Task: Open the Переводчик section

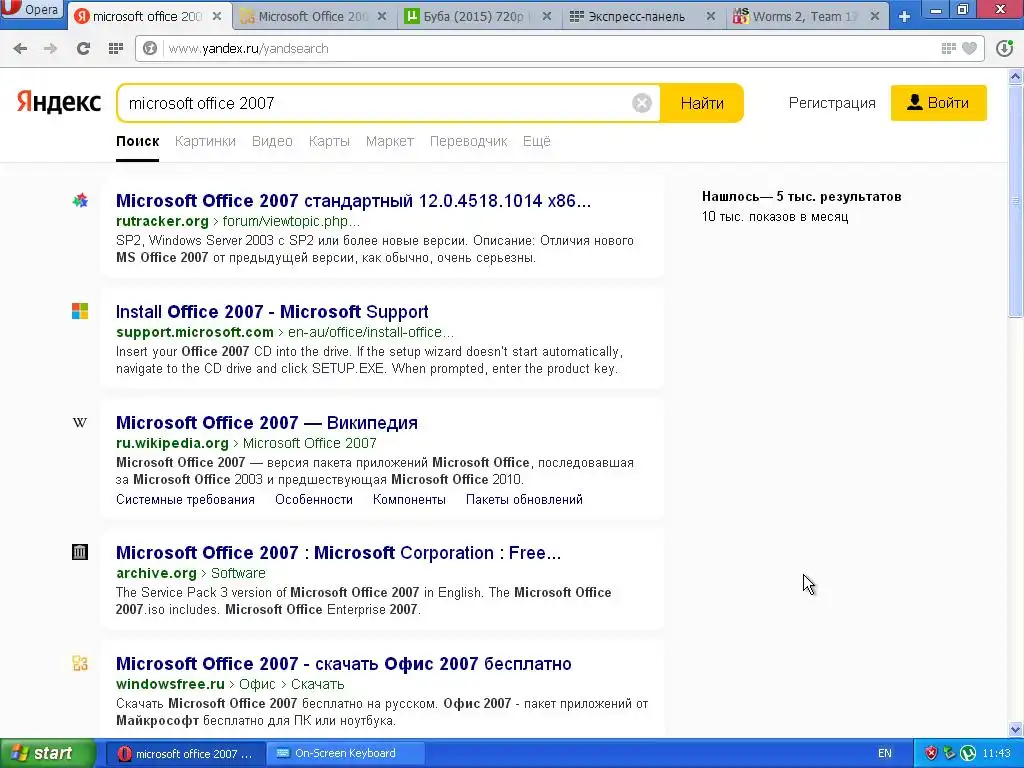Action: pyautogui.click(x=468, y=141)
